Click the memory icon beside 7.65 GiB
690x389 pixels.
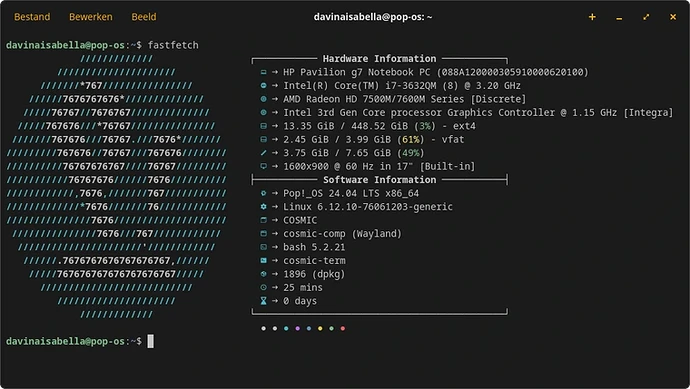[x=263, y=153]
